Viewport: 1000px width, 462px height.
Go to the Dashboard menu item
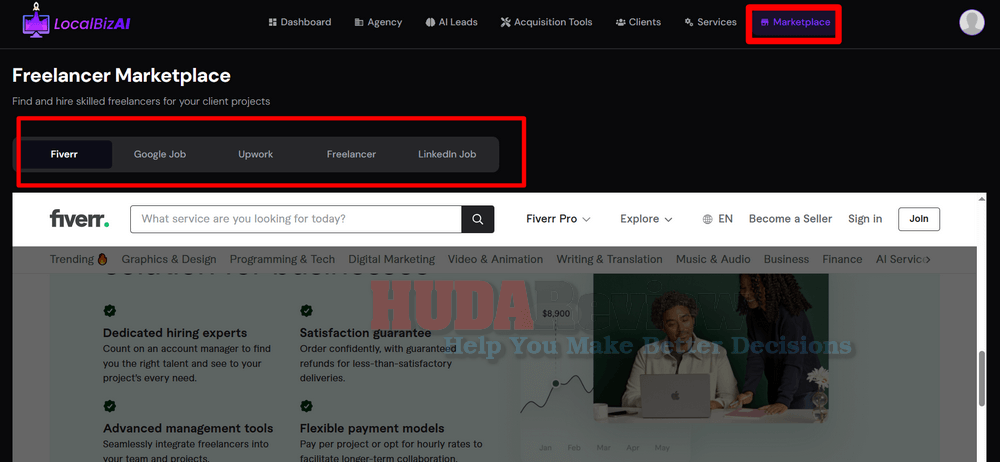(x=300, y=22)
